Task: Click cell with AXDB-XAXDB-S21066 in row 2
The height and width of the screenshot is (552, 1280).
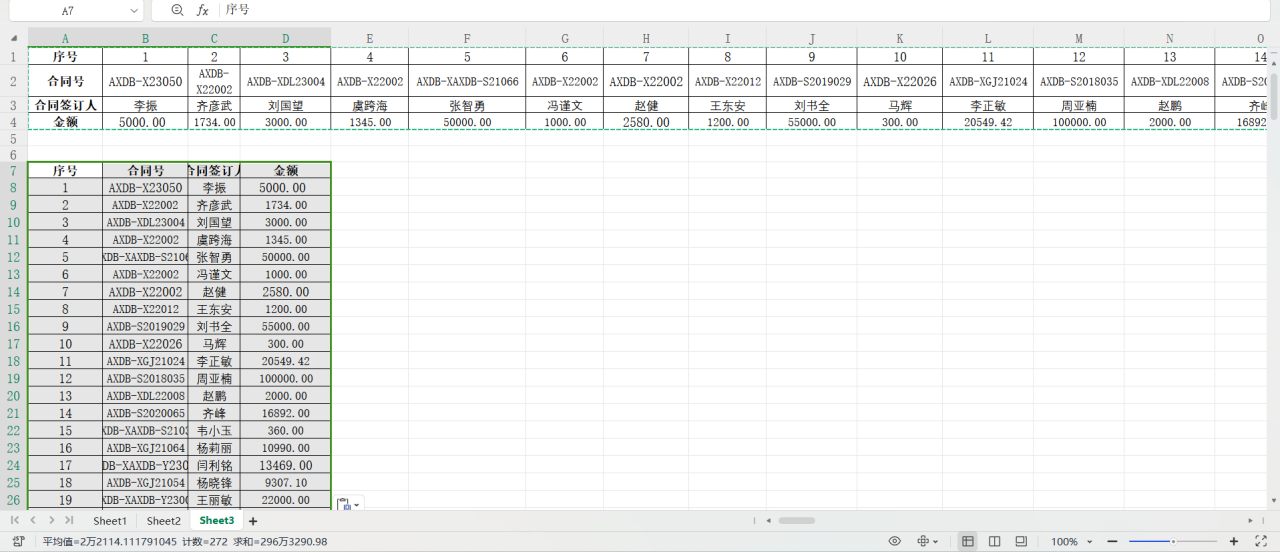Action: (x=467, y=81)
